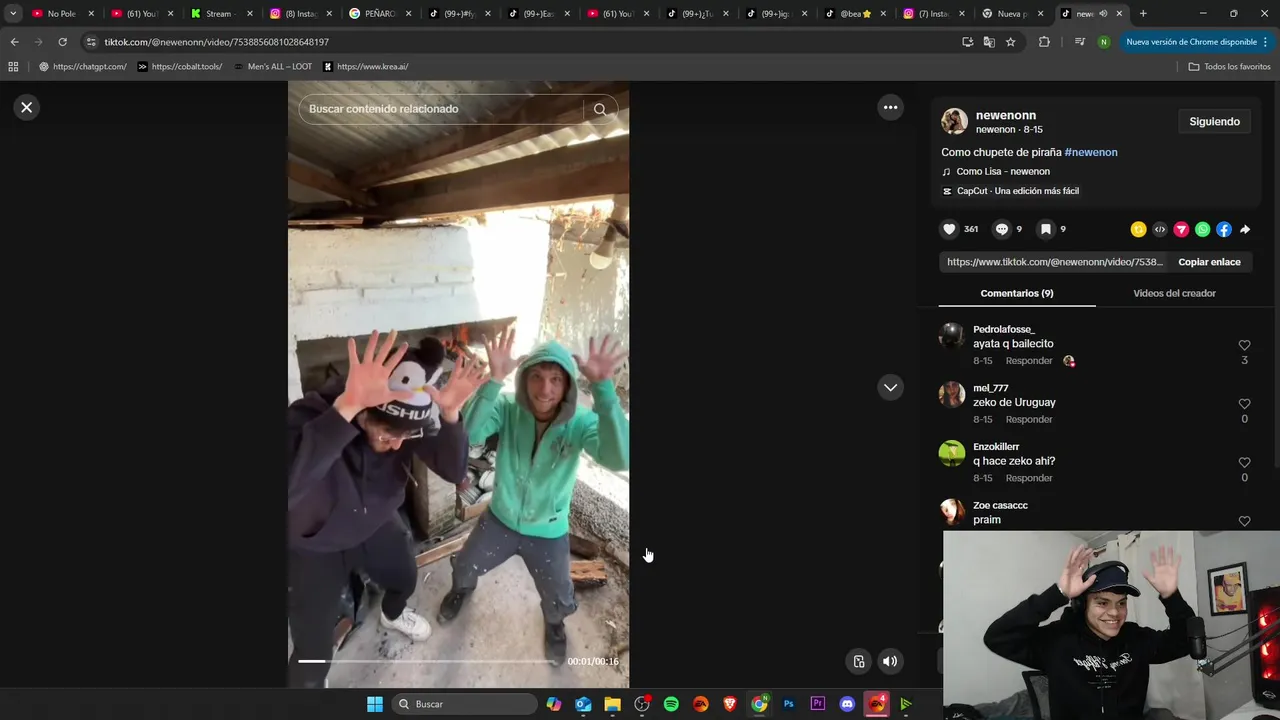
Task: Share the video via the red send icon
Action: pyautogui.click(x=1181, y=229)
